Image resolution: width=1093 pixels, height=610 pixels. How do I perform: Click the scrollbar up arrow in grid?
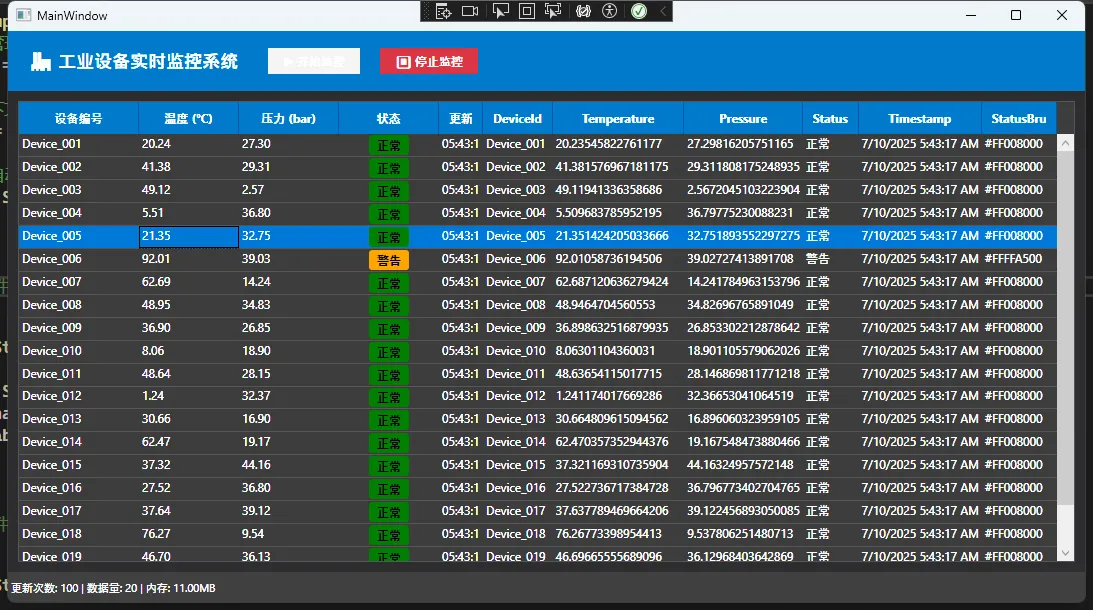click(x=1065, y=144)
